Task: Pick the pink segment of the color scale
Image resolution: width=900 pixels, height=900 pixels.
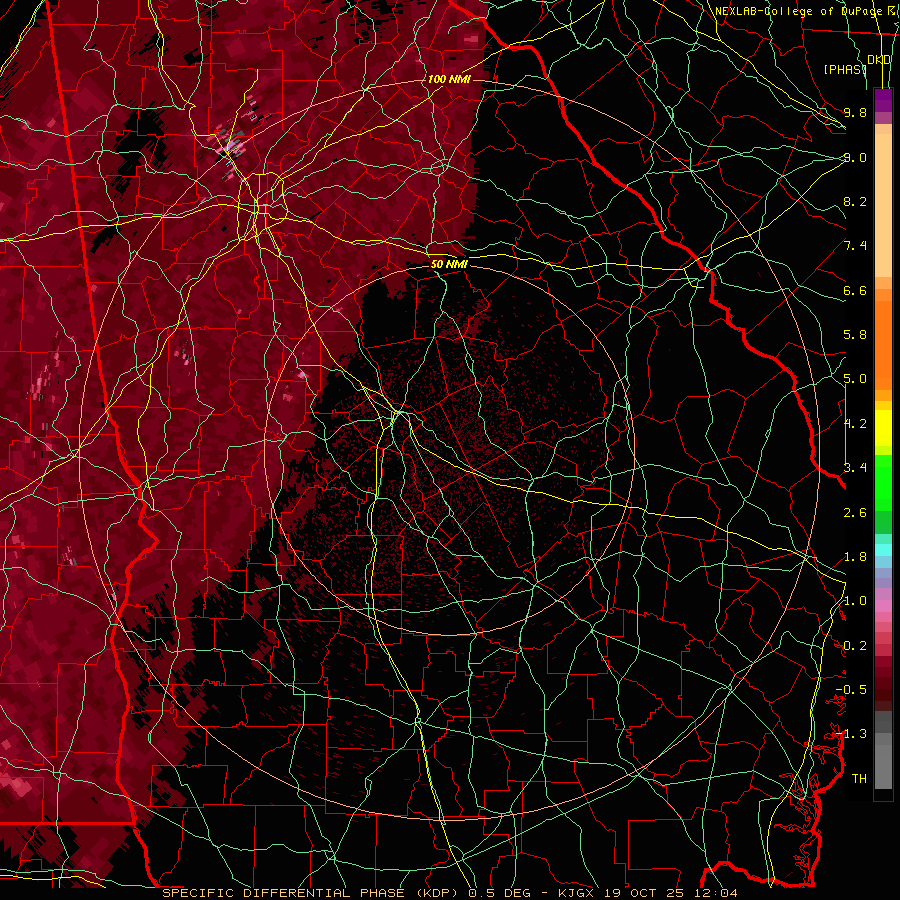Action: [883, 606]
